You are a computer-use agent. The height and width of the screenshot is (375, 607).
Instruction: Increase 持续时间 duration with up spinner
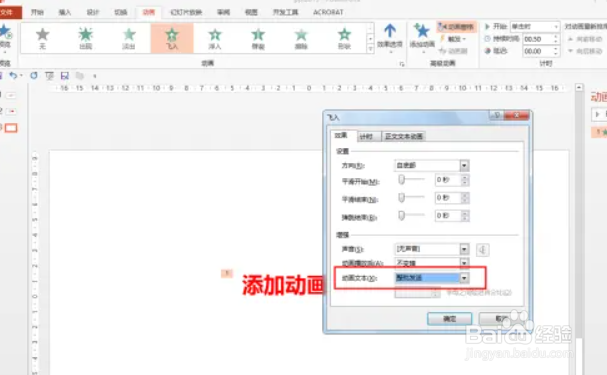pyautogui.click(x=556, y=37)
